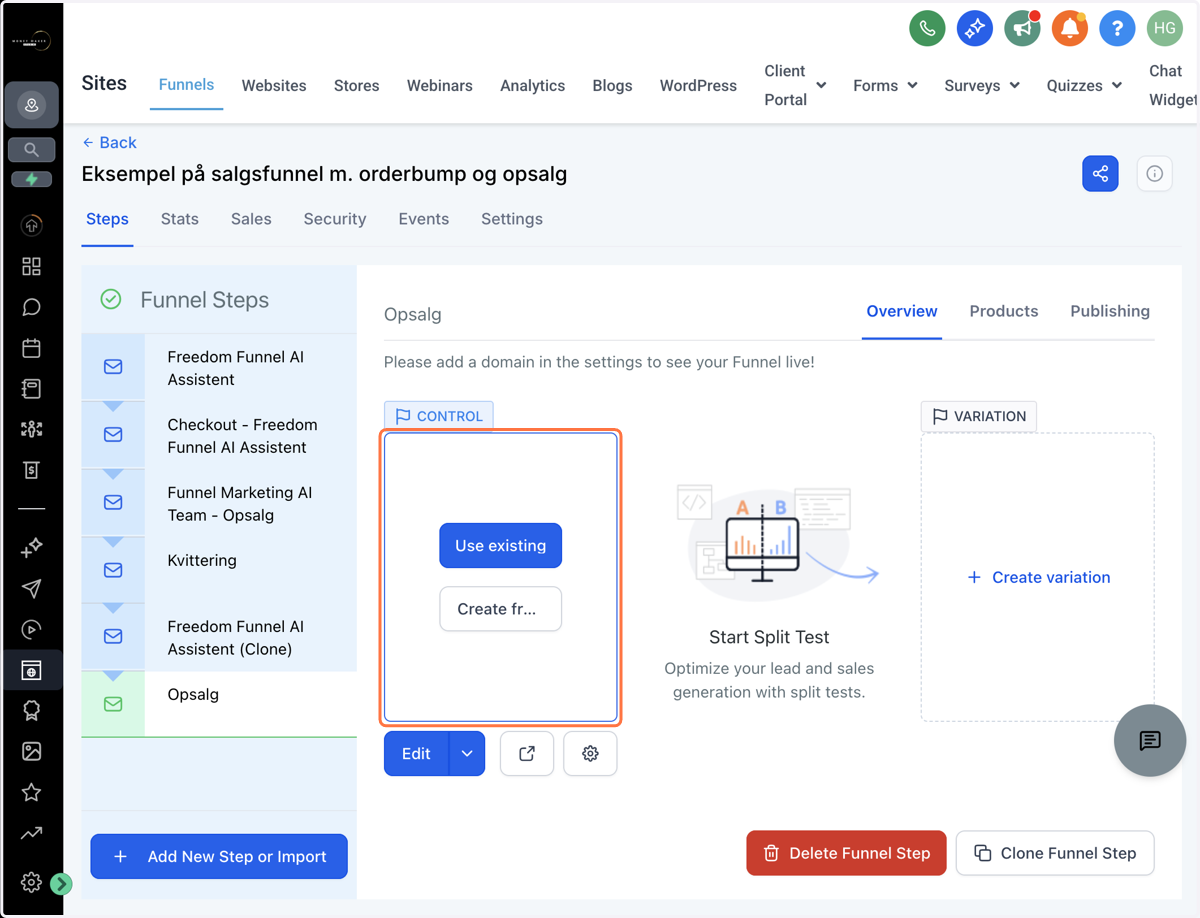Screen dimensions: 1200x918
Task: Open the Media Storage image icon
Action: tap(31, 751)
